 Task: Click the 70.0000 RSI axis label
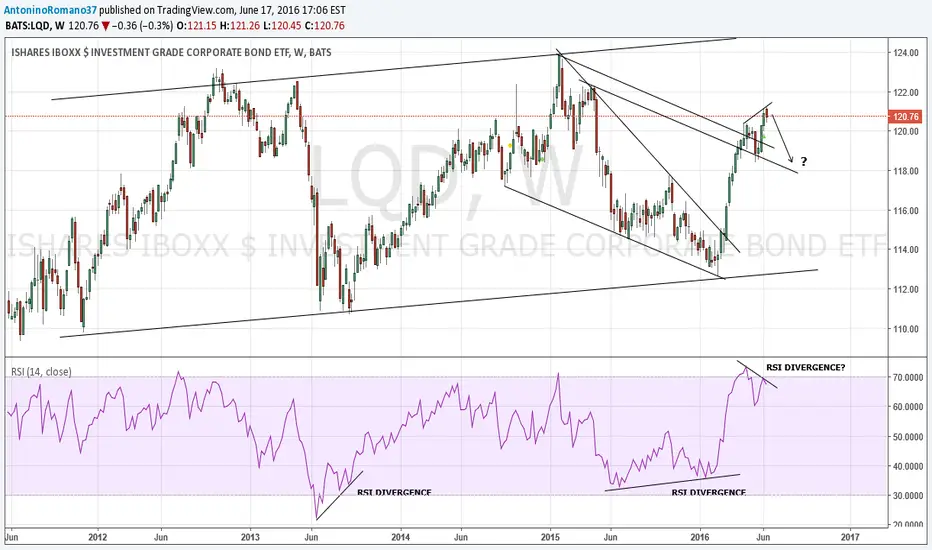908,377
